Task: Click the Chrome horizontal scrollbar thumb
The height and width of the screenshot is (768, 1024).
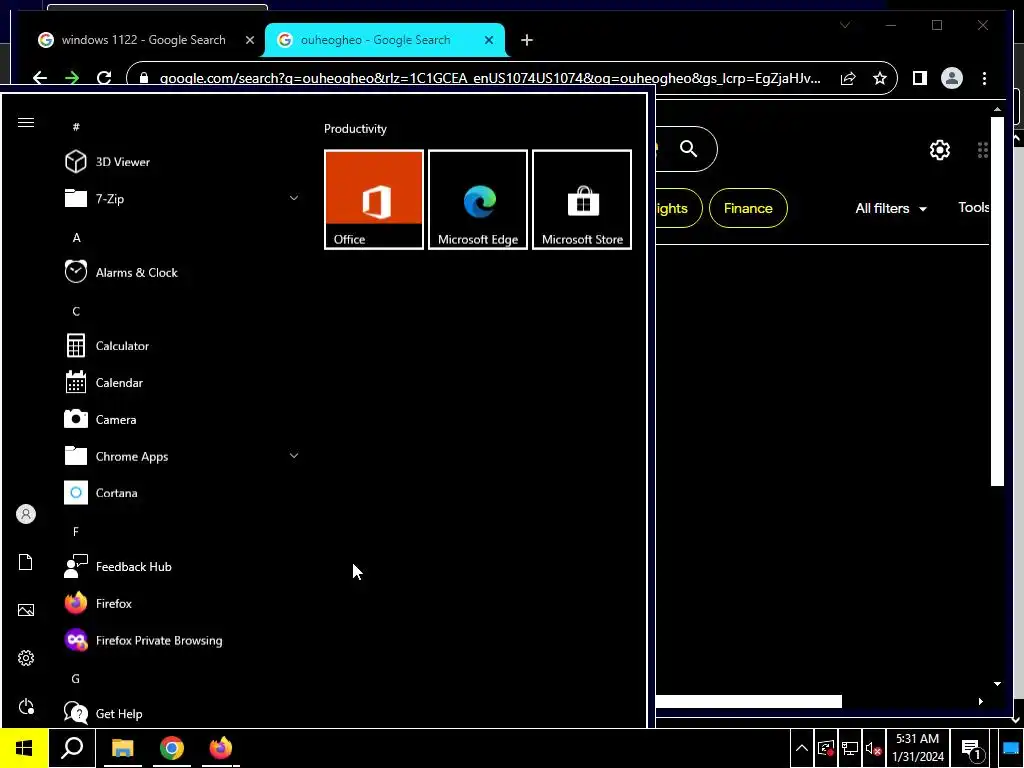Action: 748,701
